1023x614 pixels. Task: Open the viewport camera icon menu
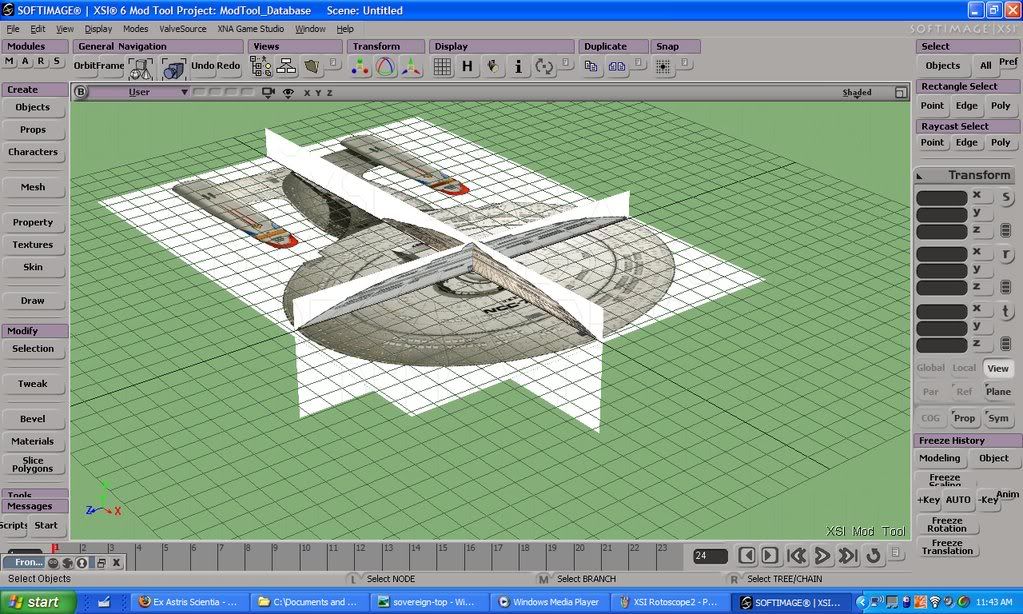(x=268, y=93)
